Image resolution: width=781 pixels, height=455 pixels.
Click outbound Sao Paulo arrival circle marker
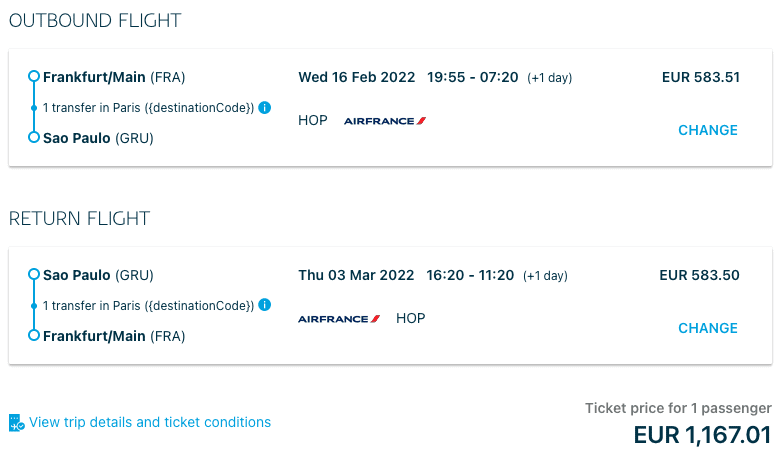tap(34, 137)
